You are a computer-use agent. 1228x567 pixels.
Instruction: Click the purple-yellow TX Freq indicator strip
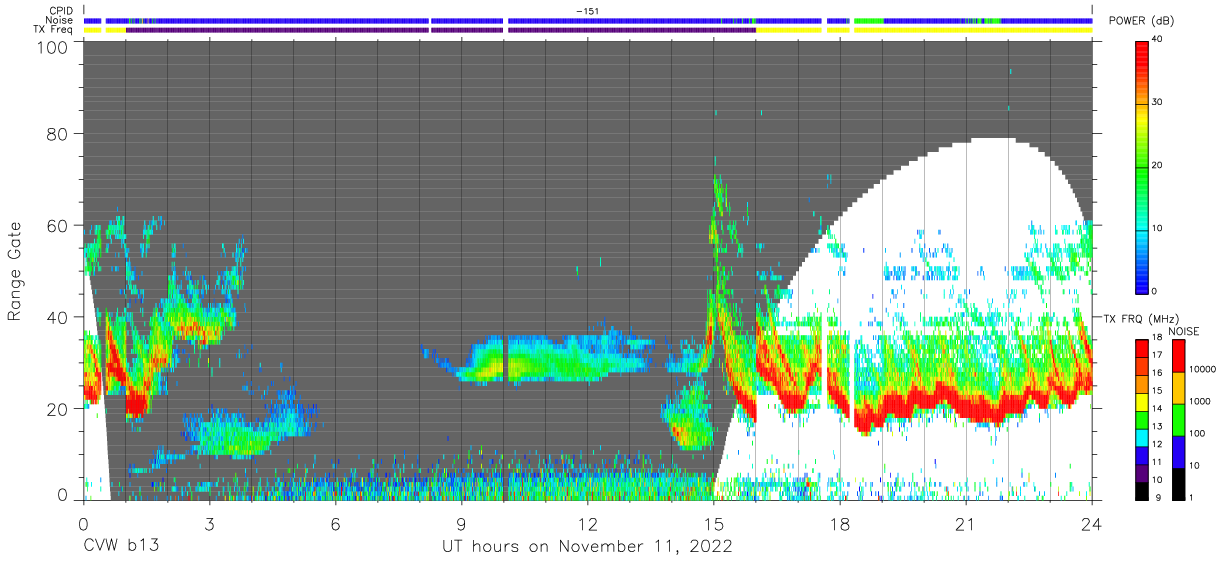click(588, 30)
